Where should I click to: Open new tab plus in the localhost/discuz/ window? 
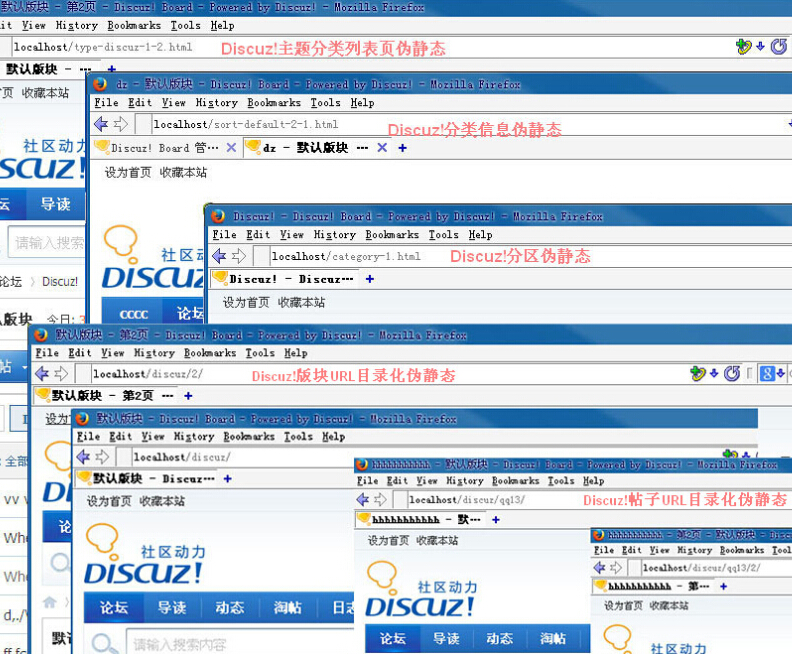(x=227, y=479)
